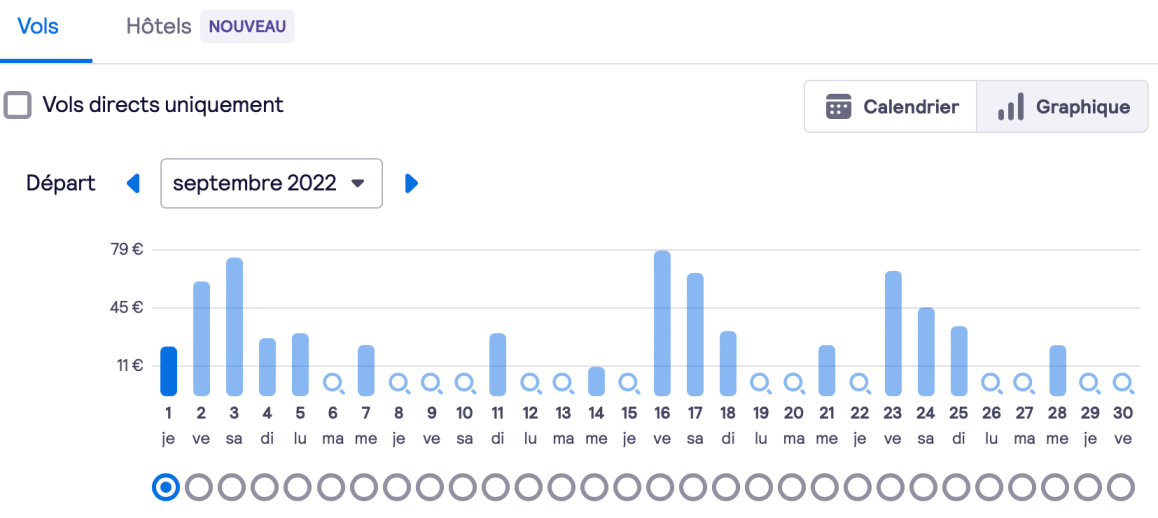Viewport: 1158px width, 518px height.
Task: Click the search icon for September 30
Action: tap(1123, 382)
